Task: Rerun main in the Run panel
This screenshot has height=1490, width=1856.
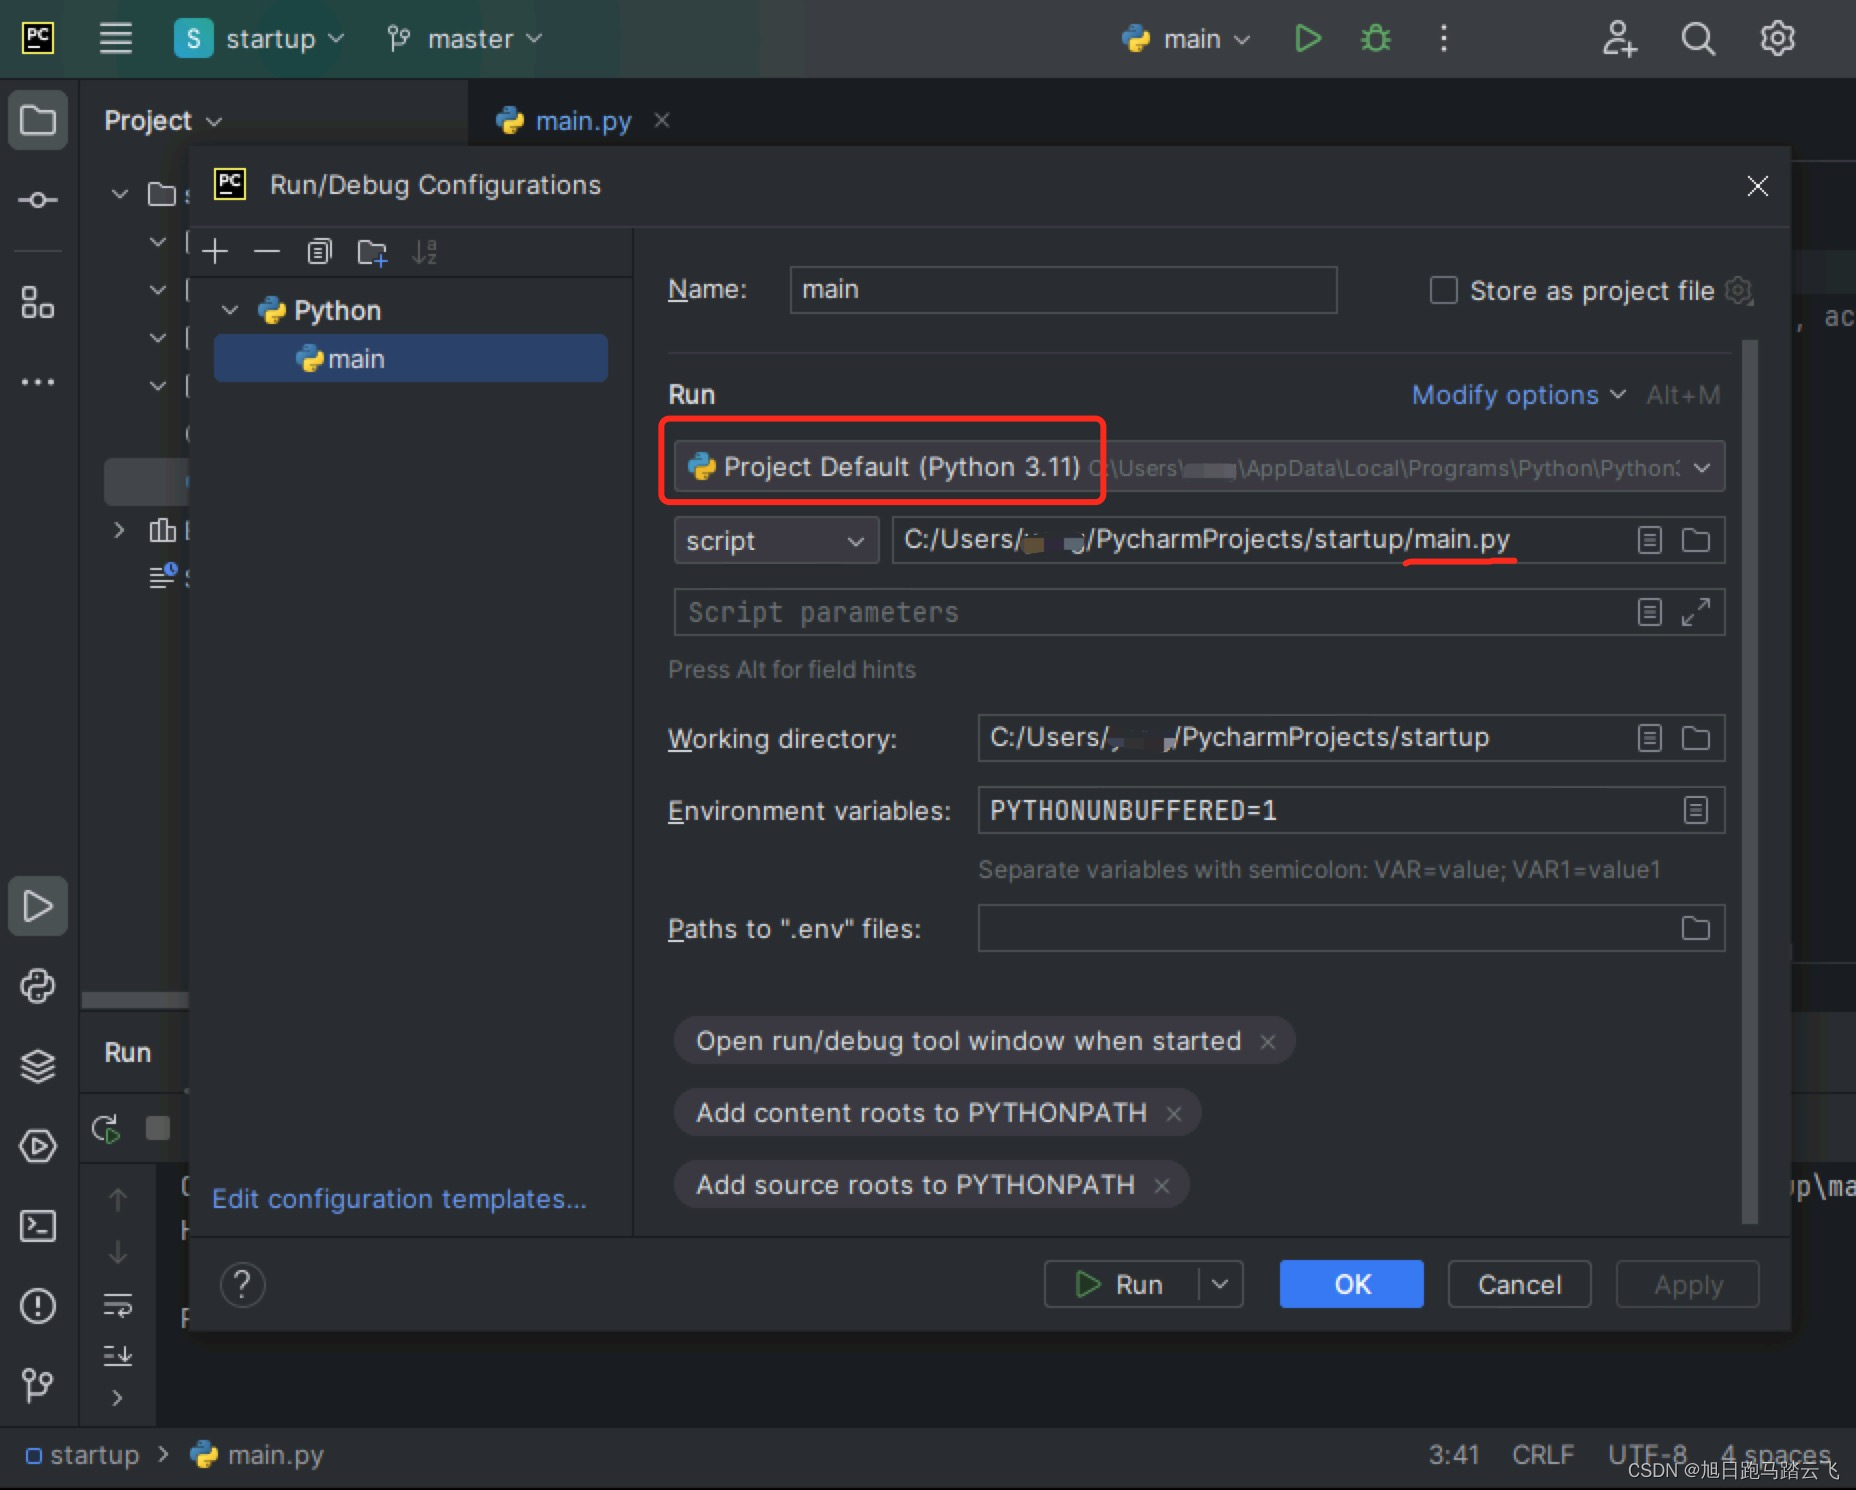Action: point(106,1129)
